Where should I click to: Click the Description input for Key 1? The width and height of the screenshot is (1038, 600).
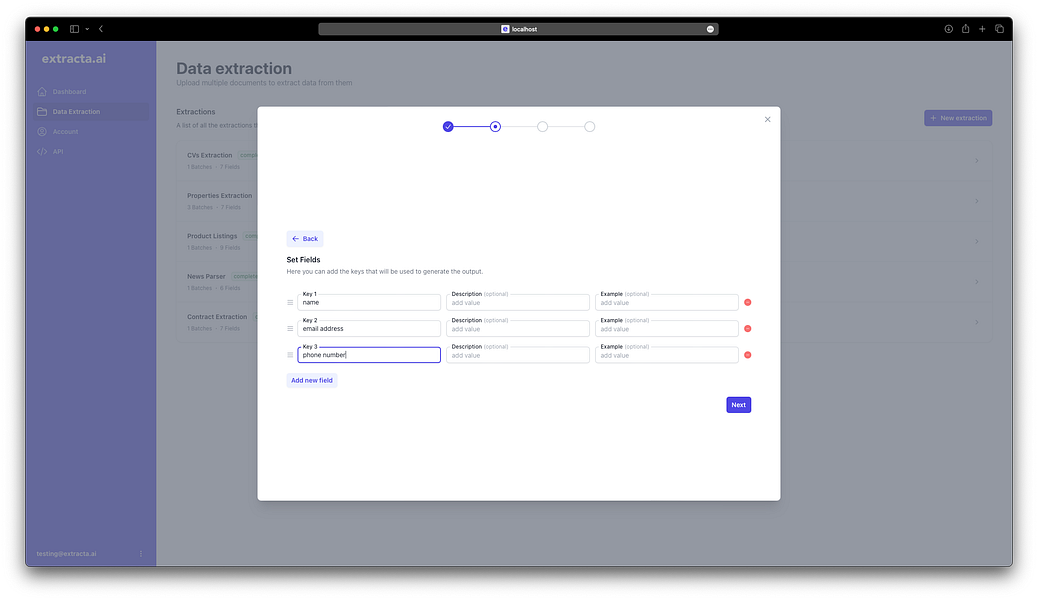[x=517, y=301]
